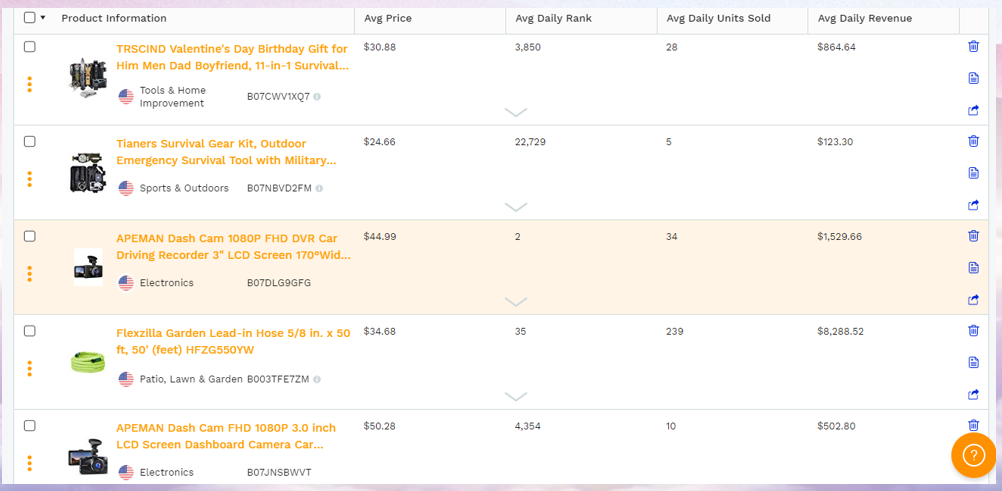Screen dimensions: 1002x491
Task: Click info icon next to ASIN B003TFE7ZM
Action: tap(317, 379)
